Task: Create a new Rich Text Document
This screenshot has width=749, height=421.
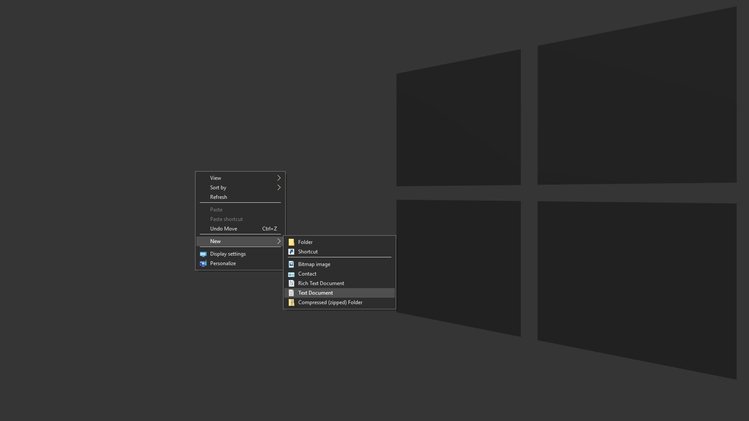Action: tap(340, 283)
